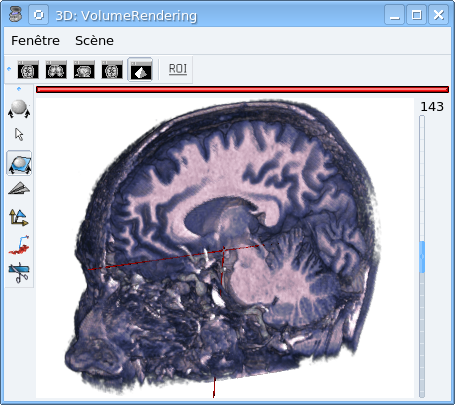Select the scissors cut tool
Viewport: 455px width, 405px height.
19,273
